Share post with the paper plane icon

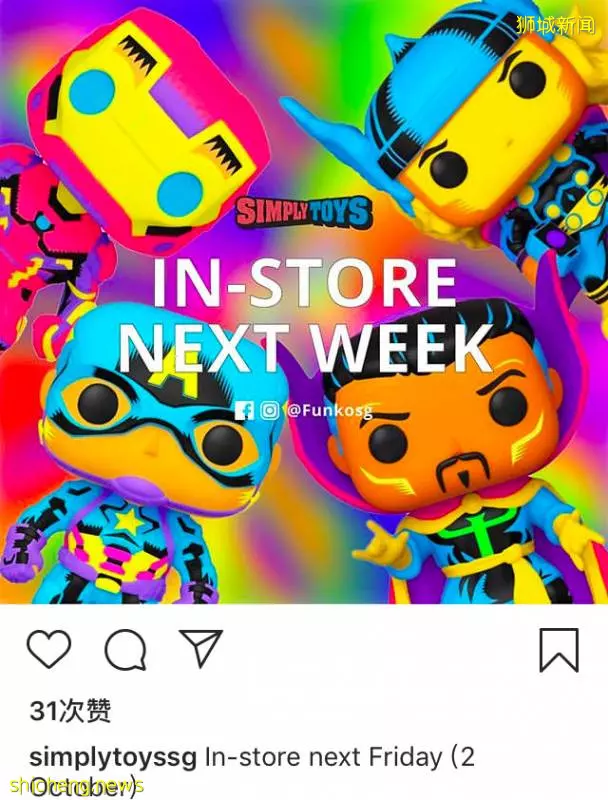(x=201, y=648)
